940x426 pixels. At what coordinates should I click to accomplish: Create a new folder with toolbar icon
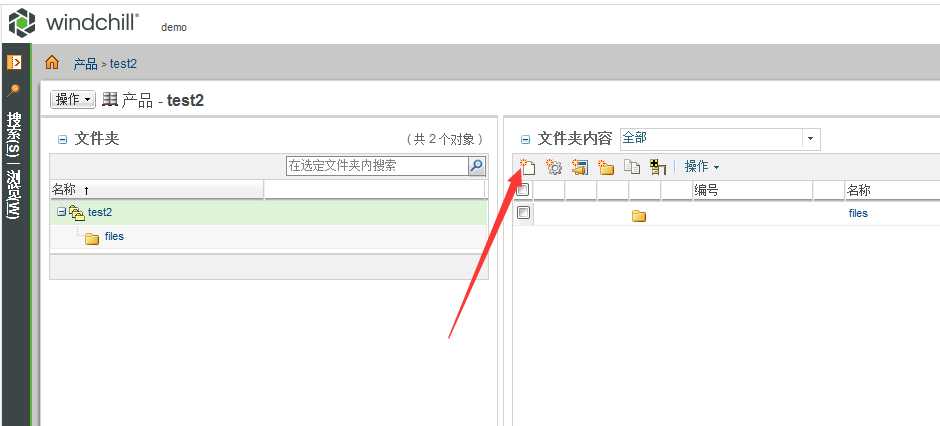(x=606, y=167)
